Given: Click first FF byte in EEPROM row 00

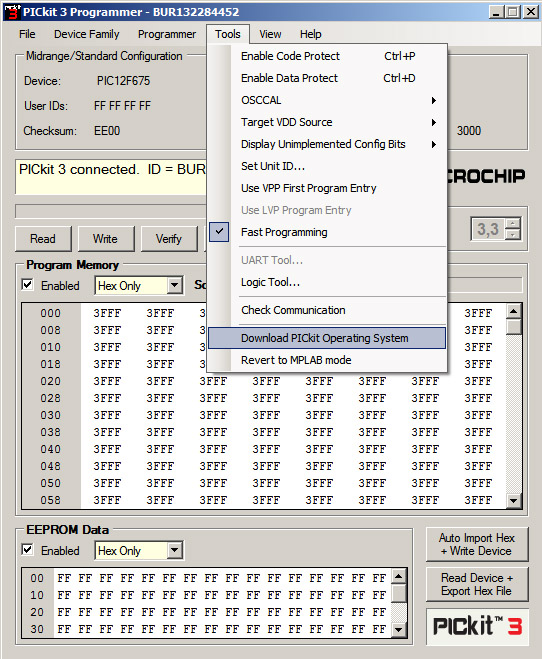Looking at the screenshot, I should [x=64, y=578].
